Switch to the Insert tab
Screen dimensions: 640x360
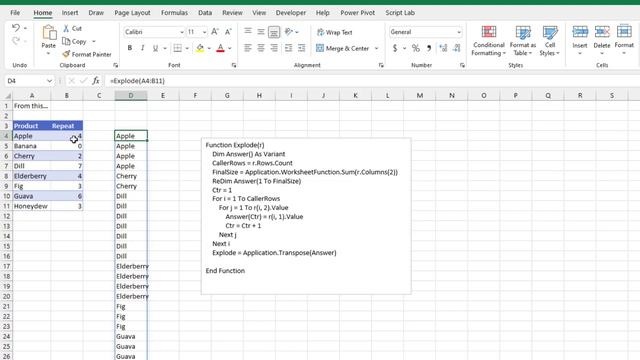click(x=70, y=13)
